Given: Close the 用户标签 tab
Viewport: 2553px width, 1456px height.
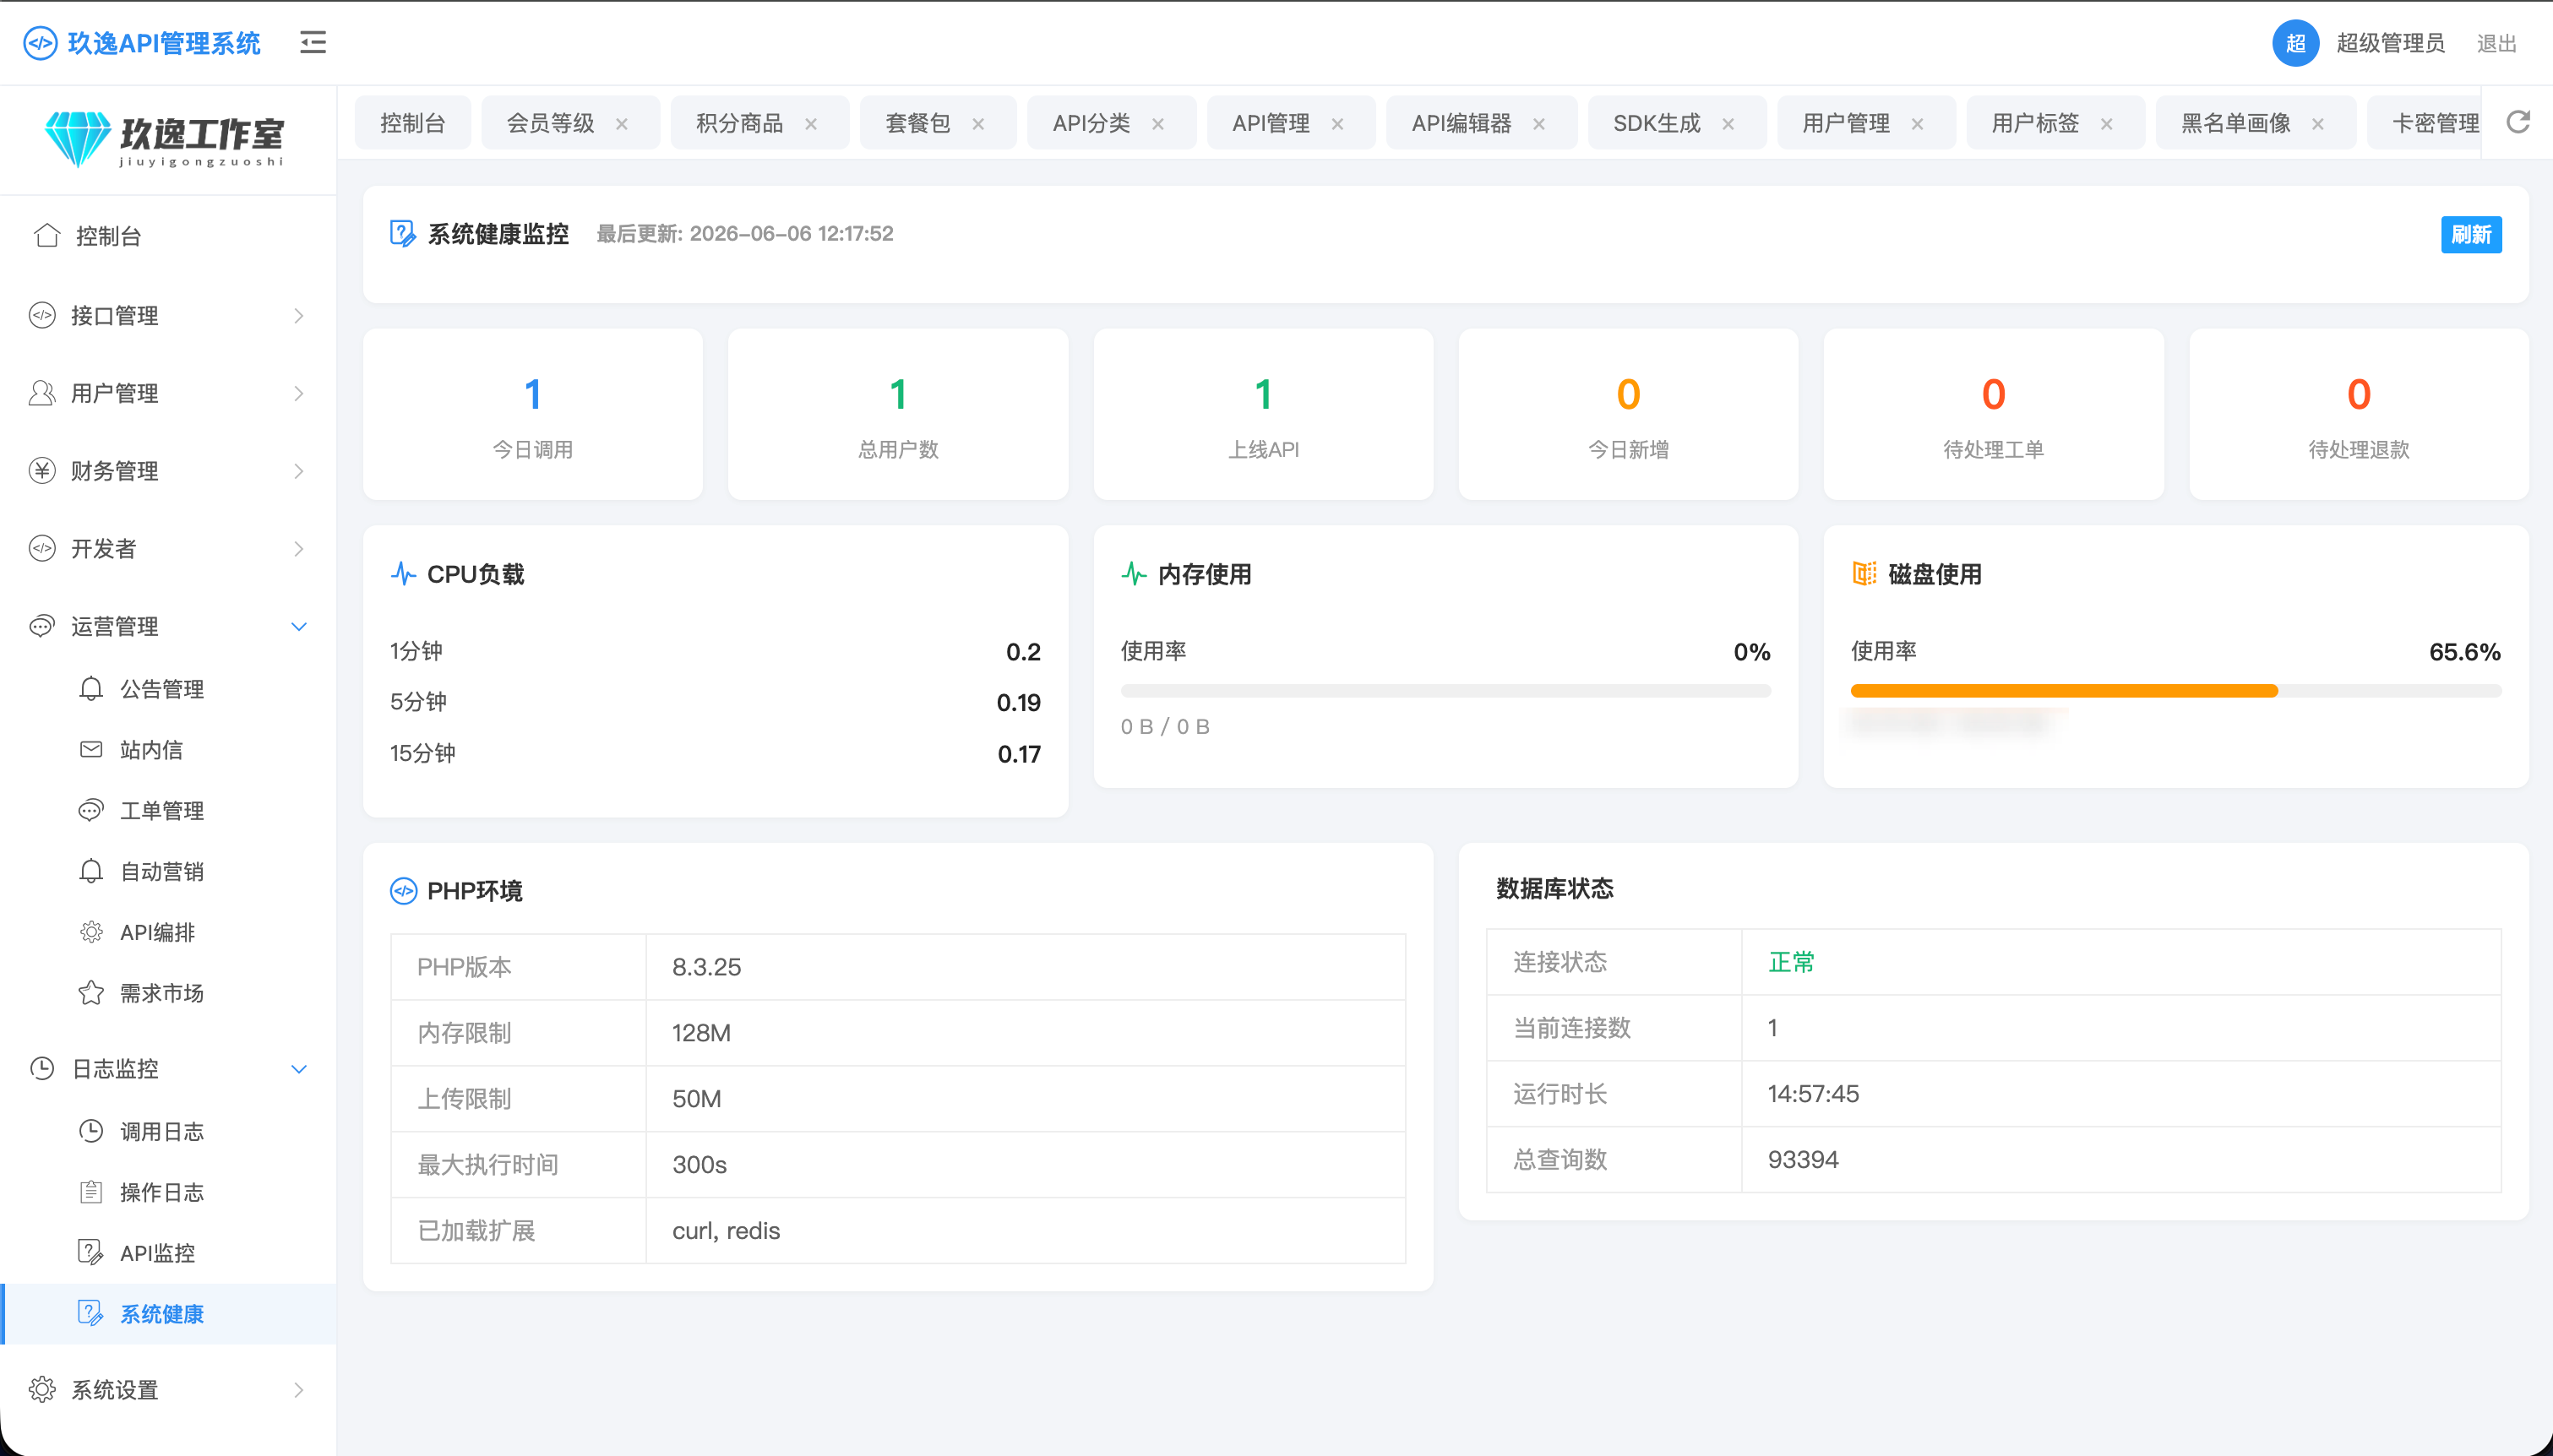Looking at the screenshot, I should pyautogui.click(x=2107, y=124).
